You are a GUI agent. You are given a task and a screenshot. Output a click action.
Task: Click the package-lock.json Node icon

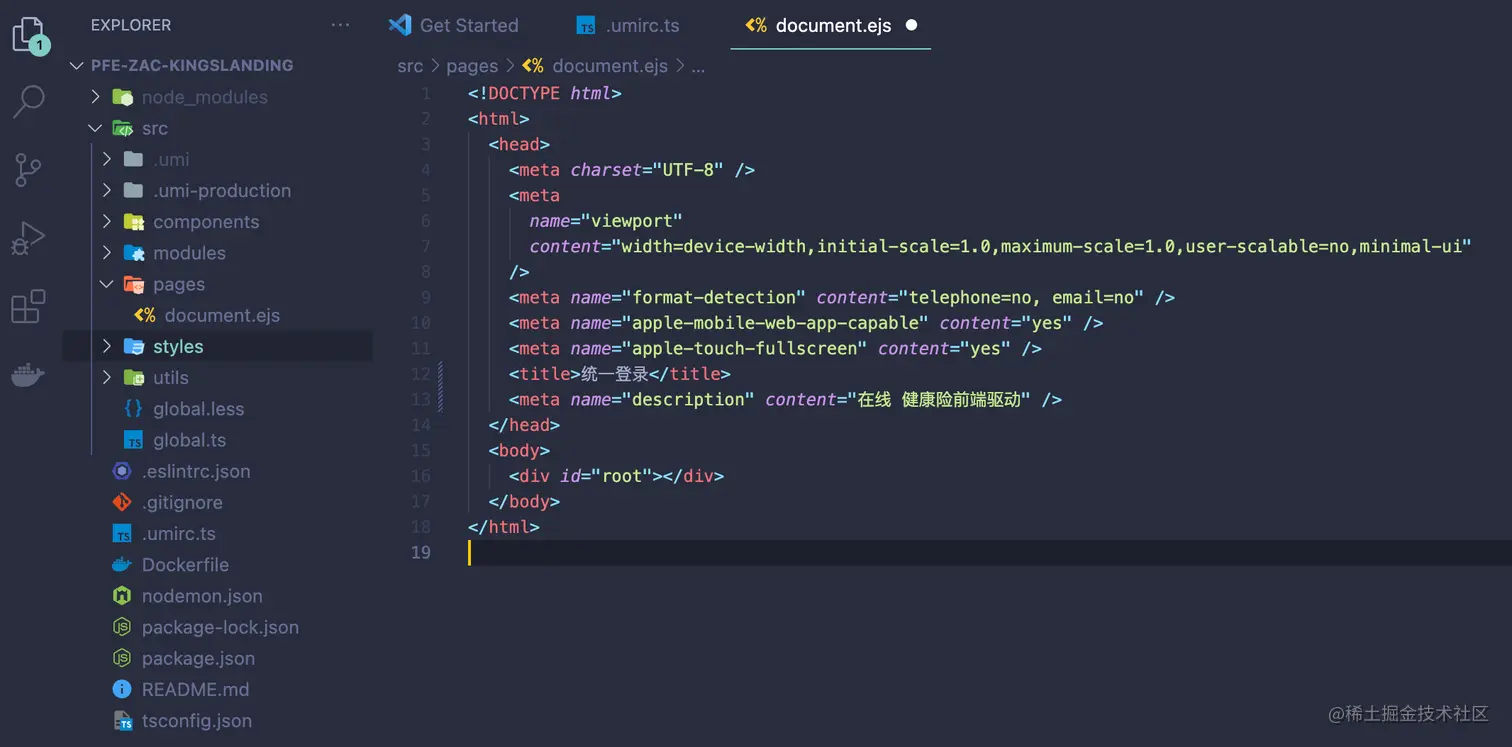pos(122,627)
